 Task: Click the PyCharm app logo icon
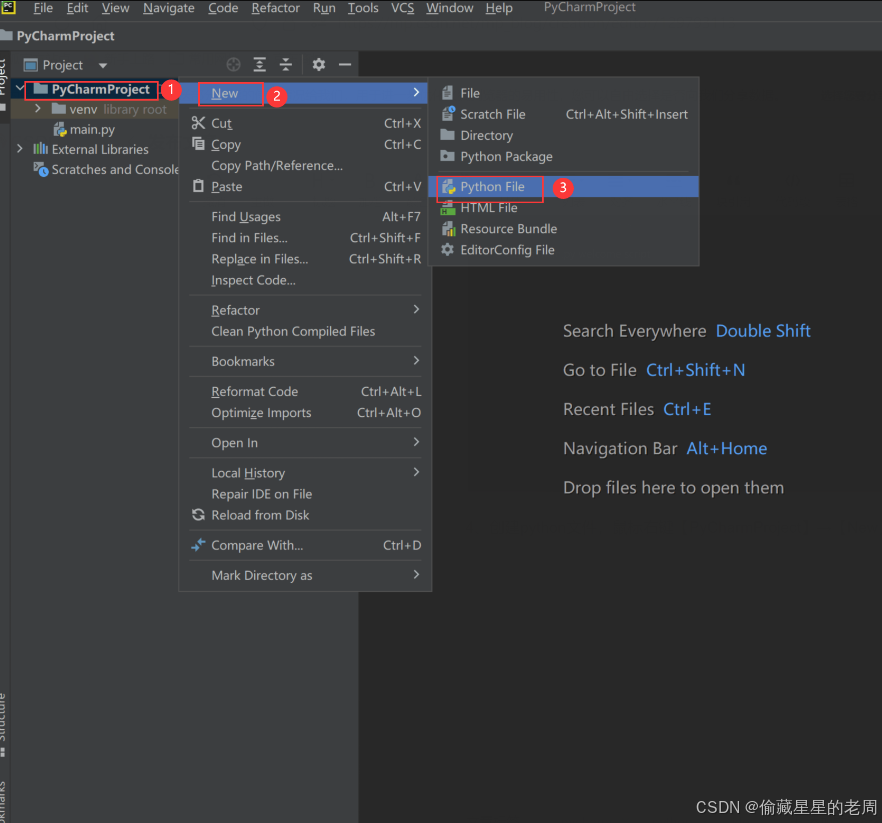8,7
